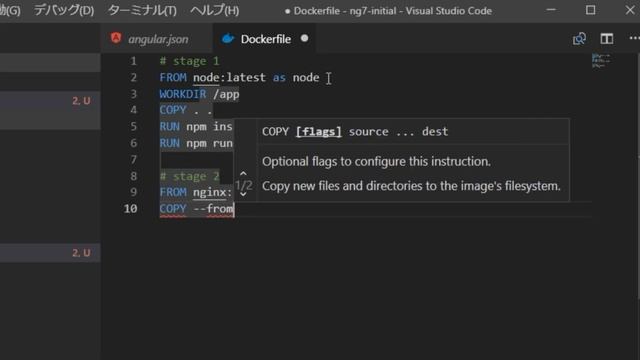Click the '# stage 1' comment text
The width and height of the screenshot is (640, 360).
point(189,61)
